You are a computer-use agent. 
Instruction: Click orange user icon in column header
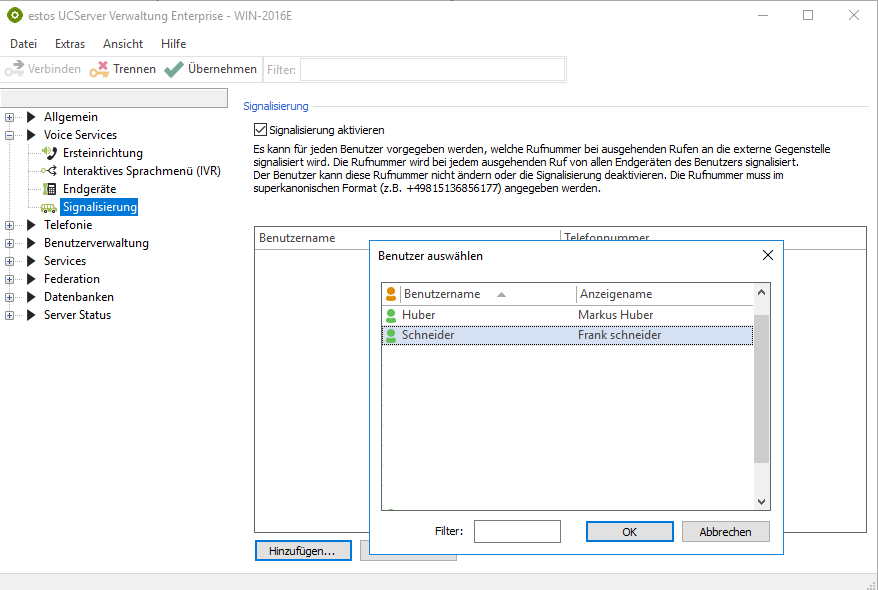click(391, 294)
